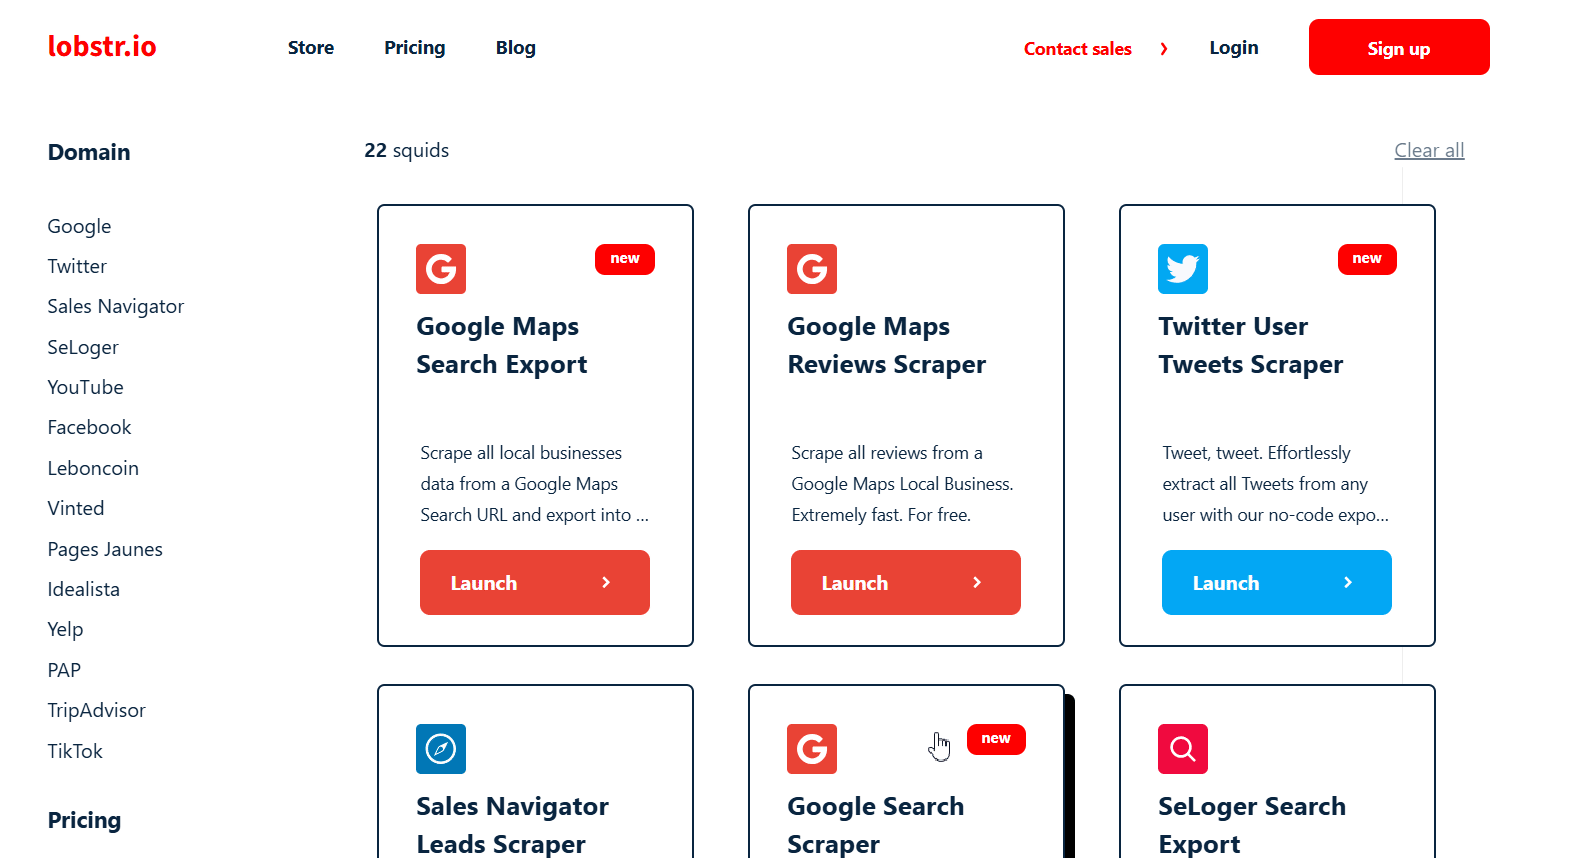This screenshot has width=1572, height=858.
Task: Click Twitter bird icon on Tweets Scraper card
Action: (x=1183, y=269)
